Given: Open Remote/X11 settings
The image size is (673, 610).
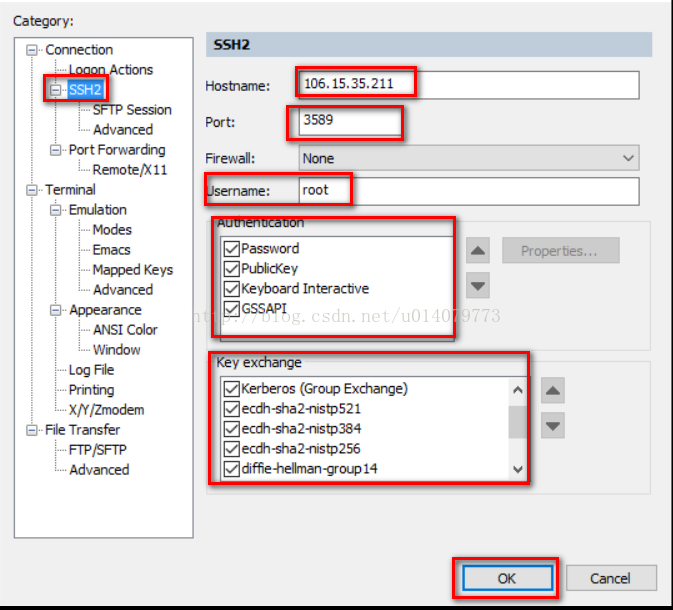Looking at the screenshot, I should coord(130,170).
